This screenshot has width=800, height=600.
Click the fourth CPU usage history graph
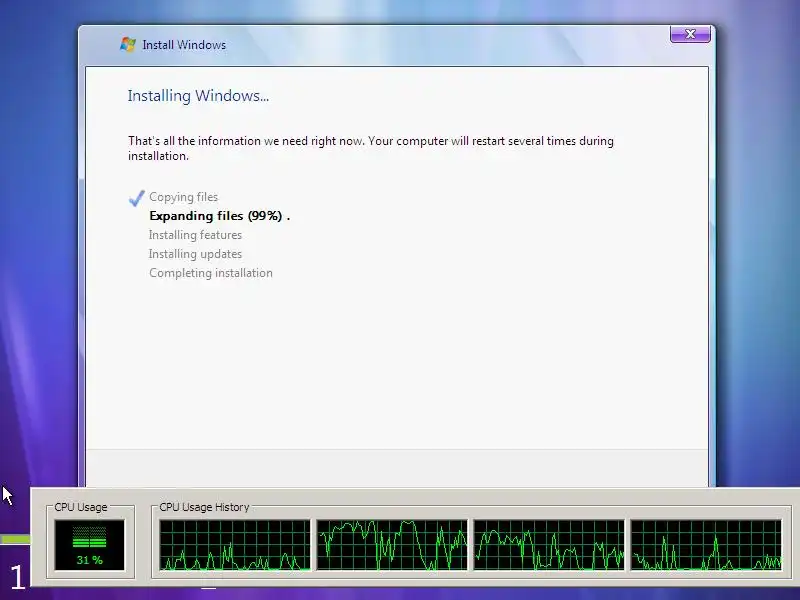706,545
